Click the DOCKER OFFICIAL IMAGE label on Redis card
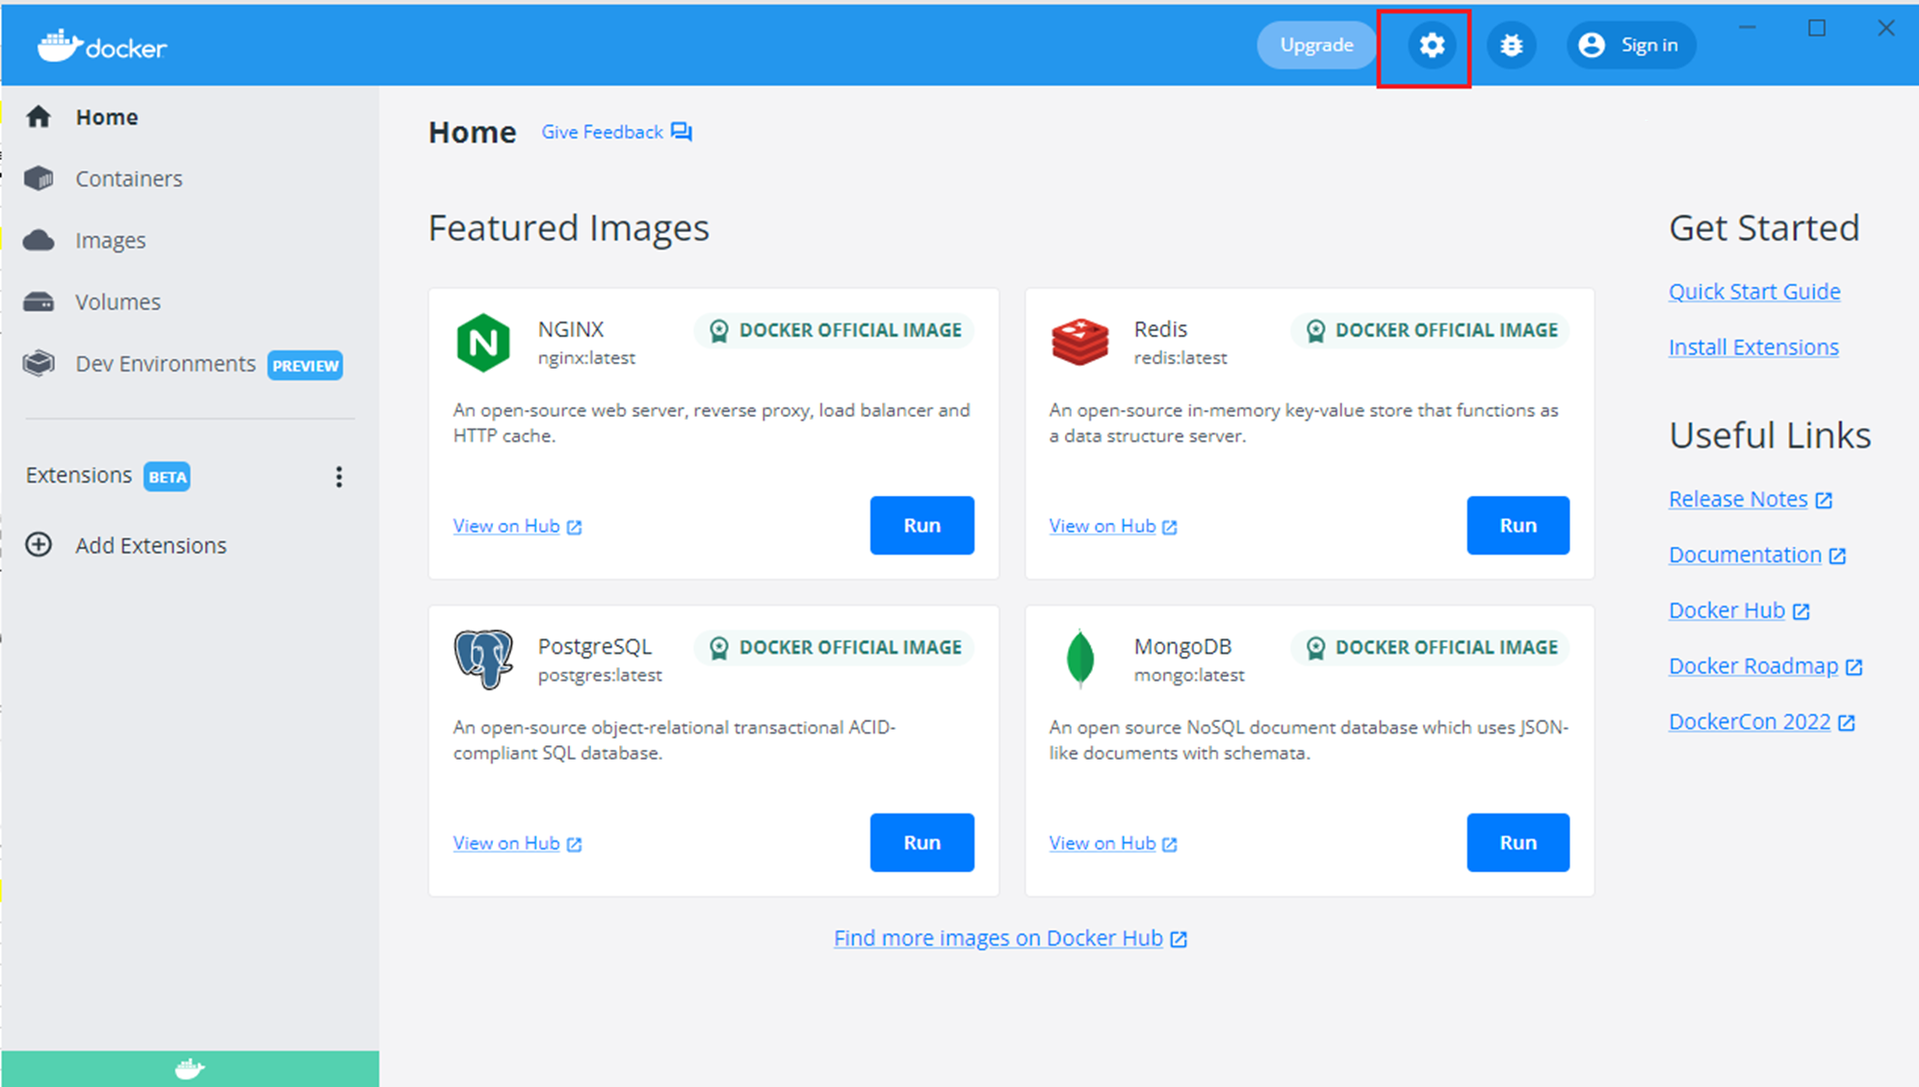The height and width of the screenshot is (1087, 1919). [x=1446, y=330]
